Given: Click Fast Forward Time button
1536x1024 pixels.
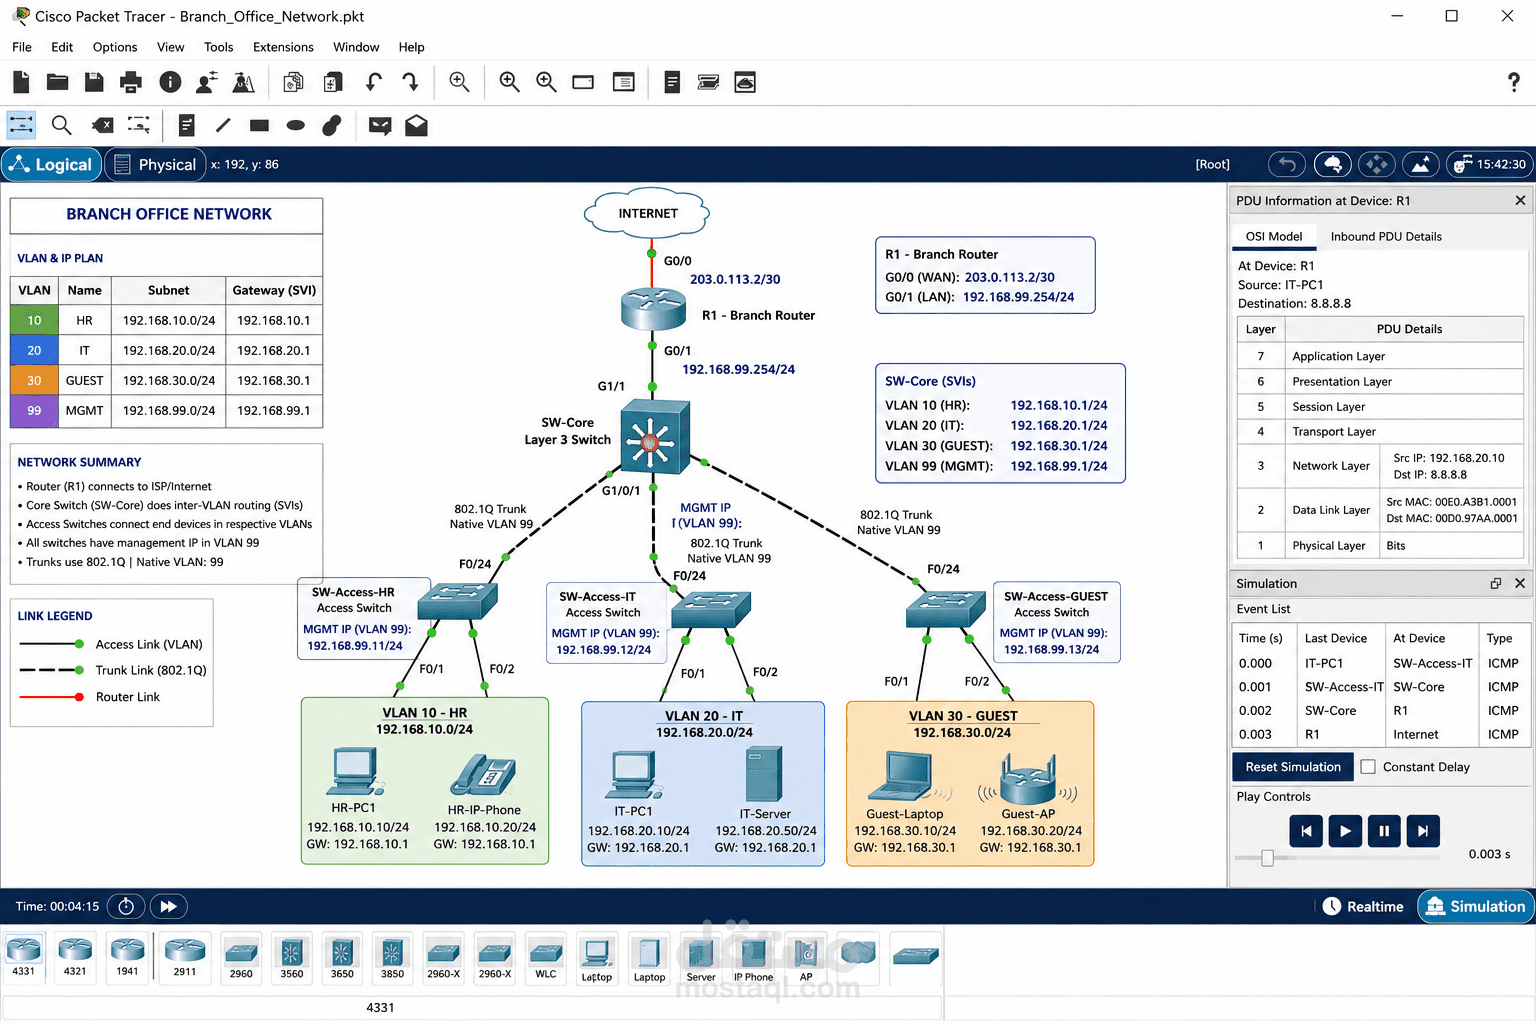Looking at the screenshot, I should tap(169, 907).
